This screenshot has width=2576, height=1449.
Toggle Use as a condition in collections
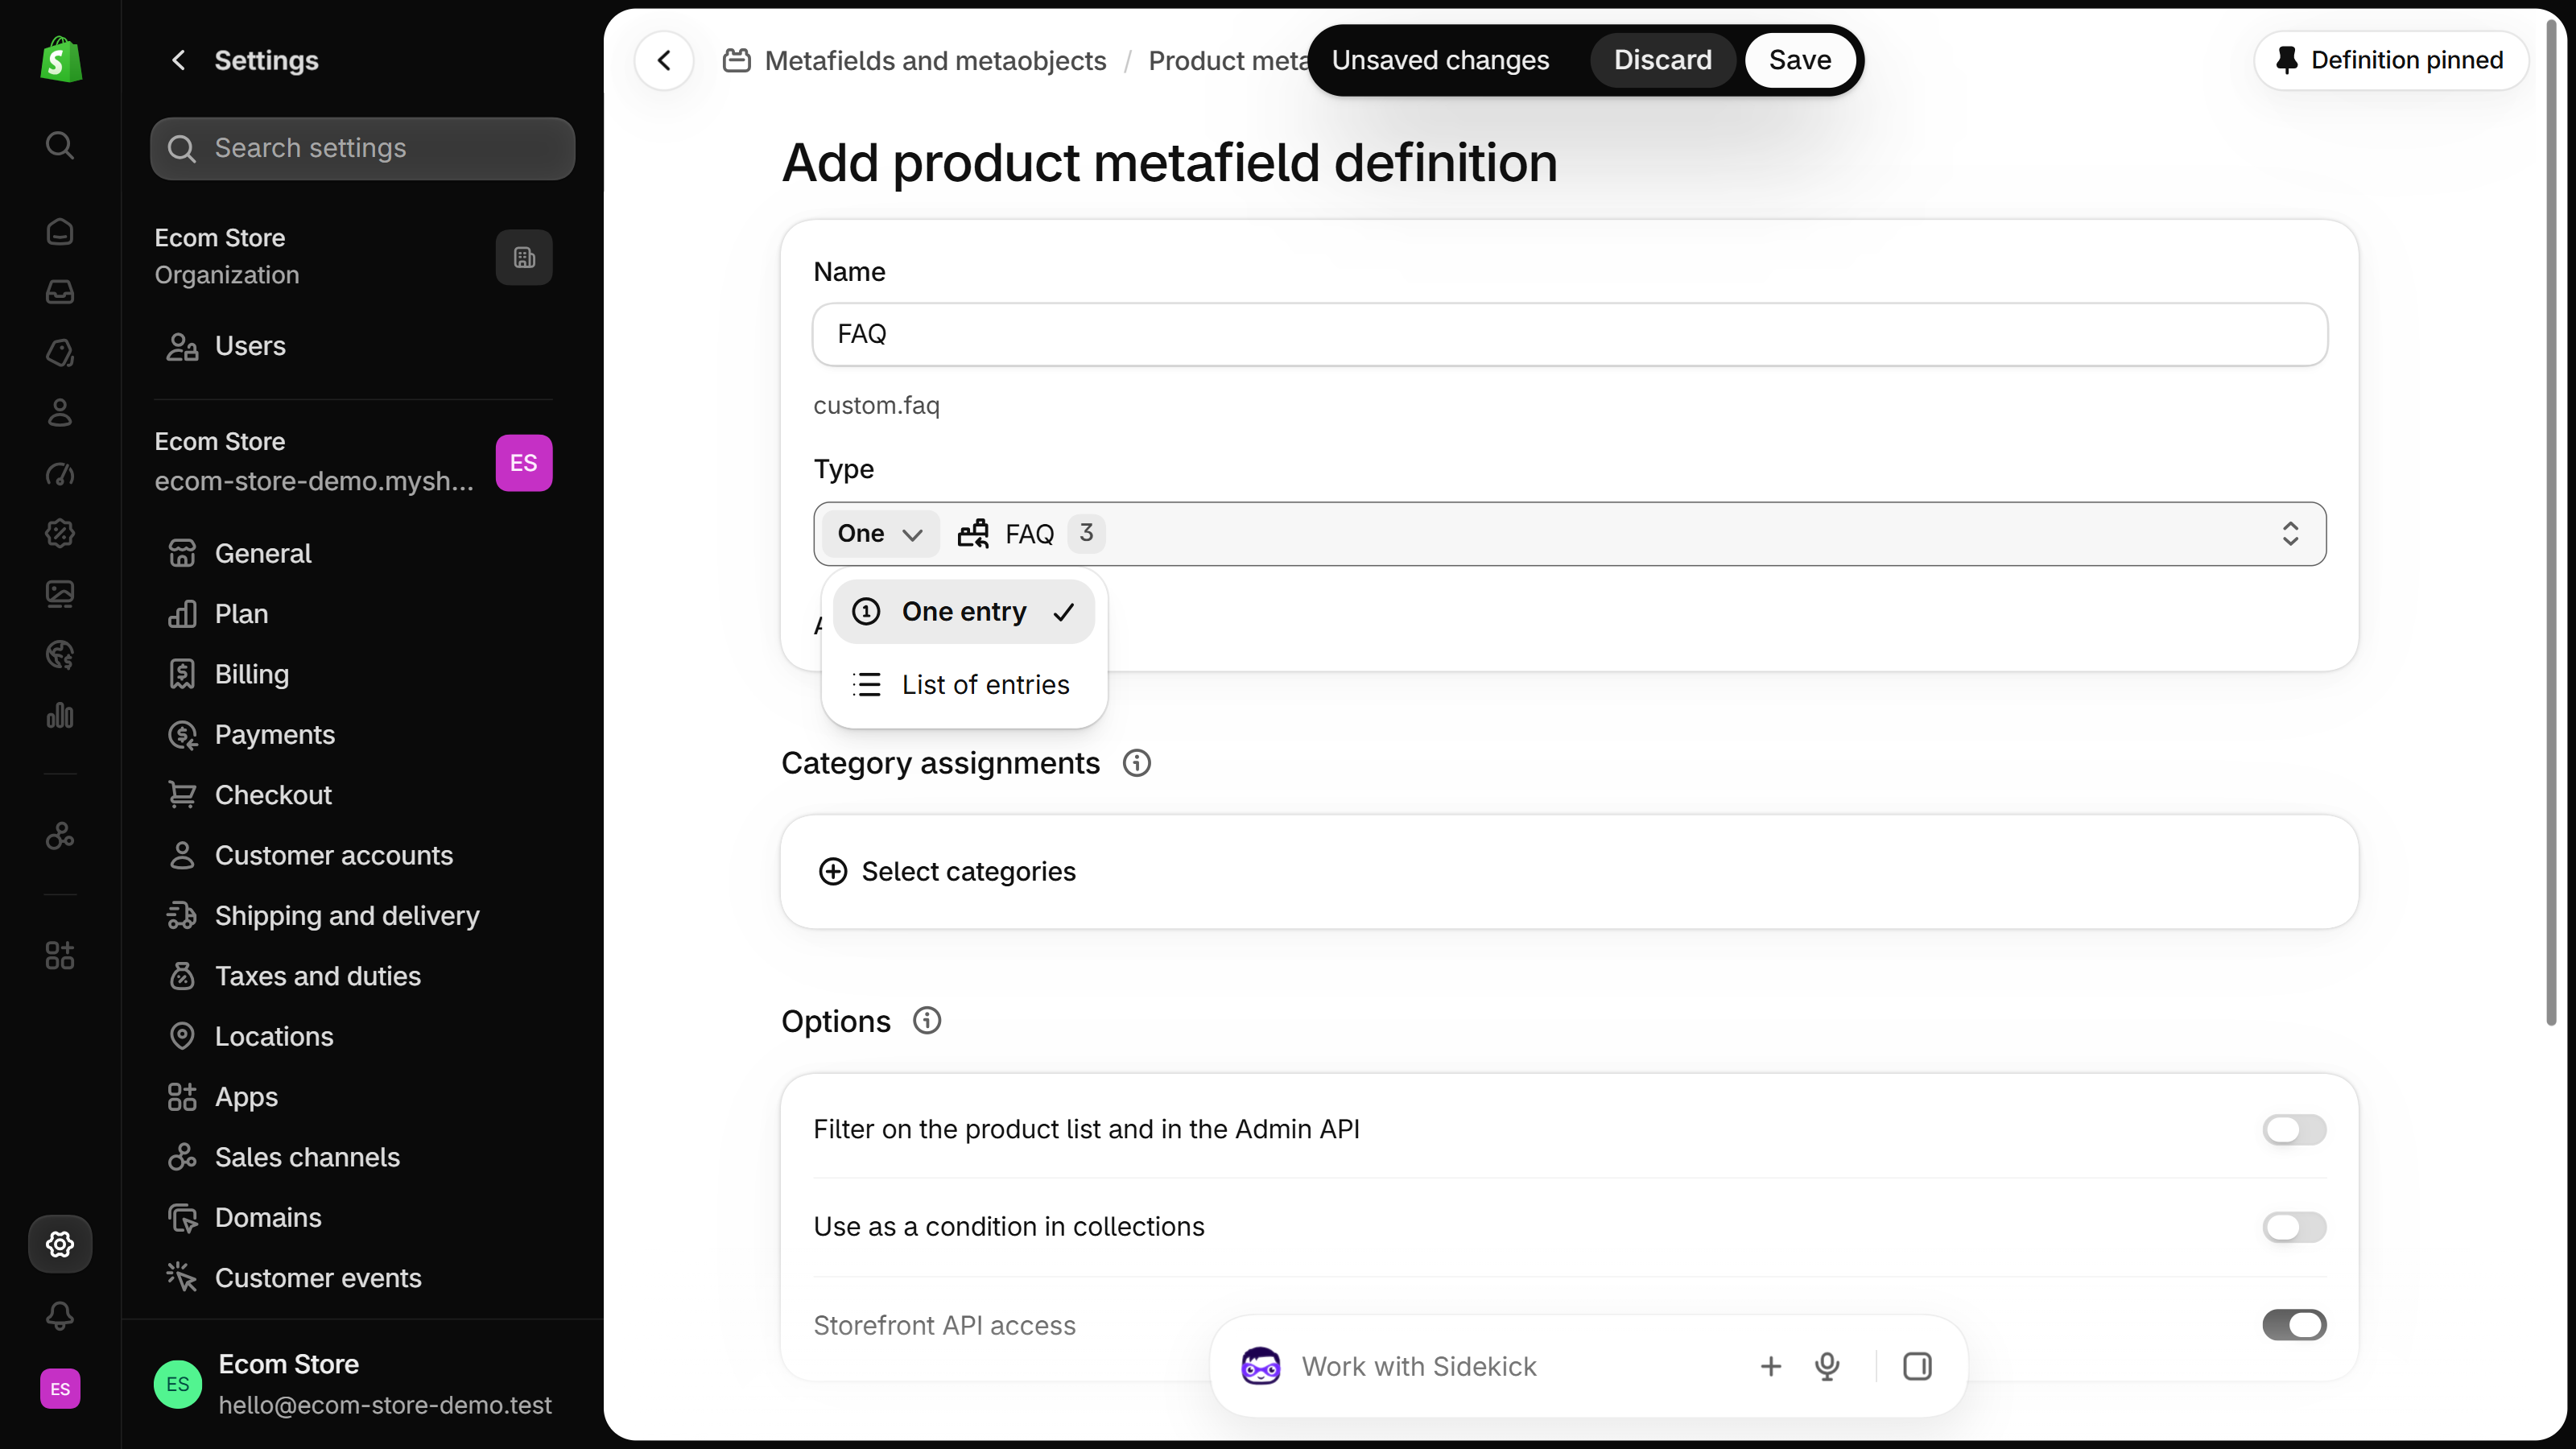2294,1227
